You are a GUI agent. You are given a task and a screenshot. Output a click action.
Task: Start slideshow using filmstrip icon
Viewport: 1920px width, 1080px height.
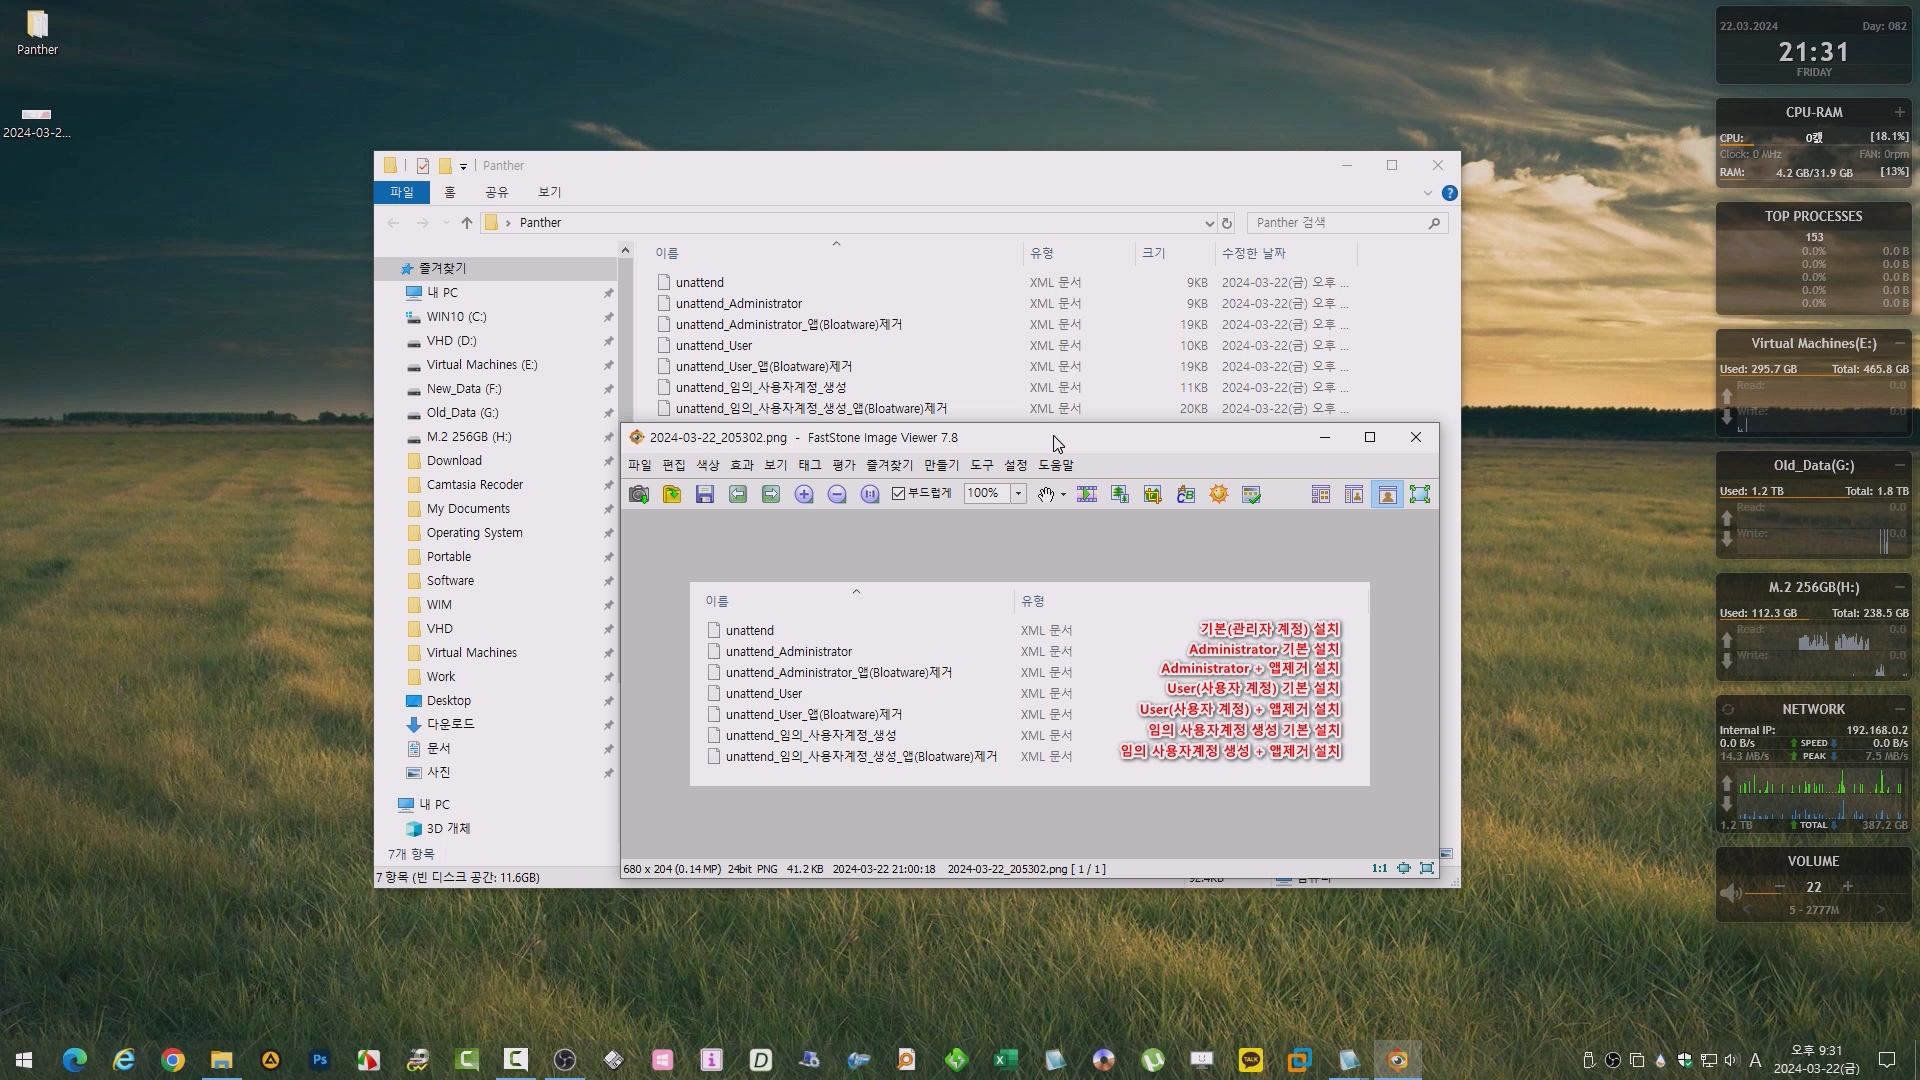(x=1087, y=494)
